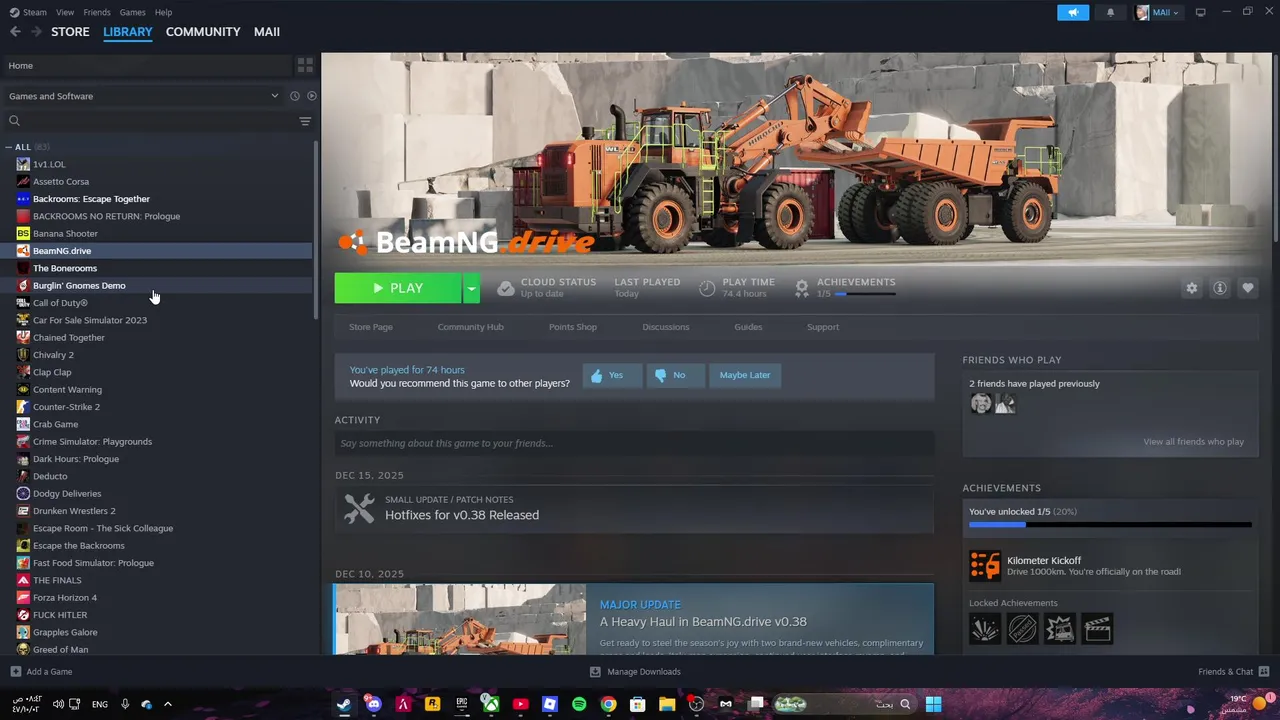Open the v0.38 major update thumbnail

point(460,620)
